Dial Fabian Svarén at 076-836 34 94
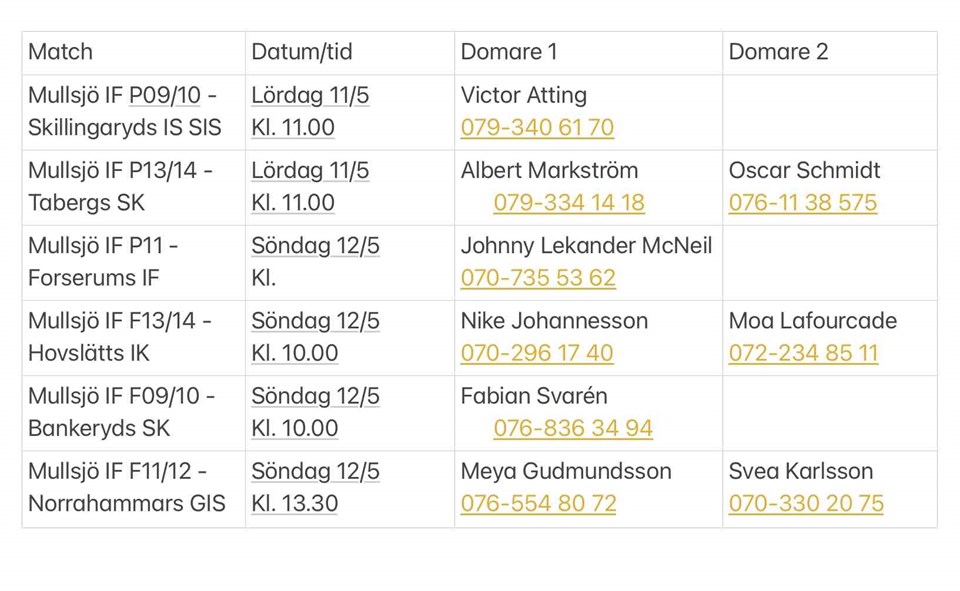 [x=572, y=428]
